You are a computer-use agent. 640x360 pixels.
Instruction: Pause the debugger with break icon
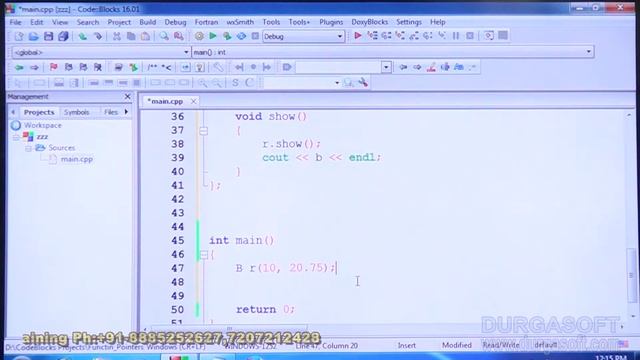click(456, 36)
